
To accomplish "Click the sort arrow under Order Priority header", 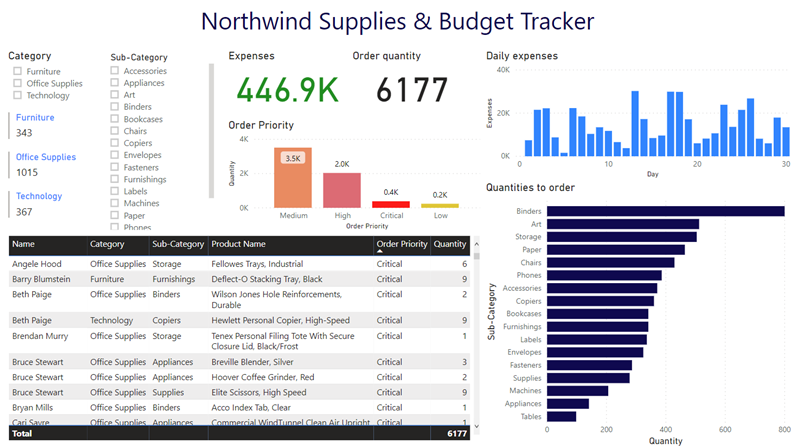I will tap(379, 253).
